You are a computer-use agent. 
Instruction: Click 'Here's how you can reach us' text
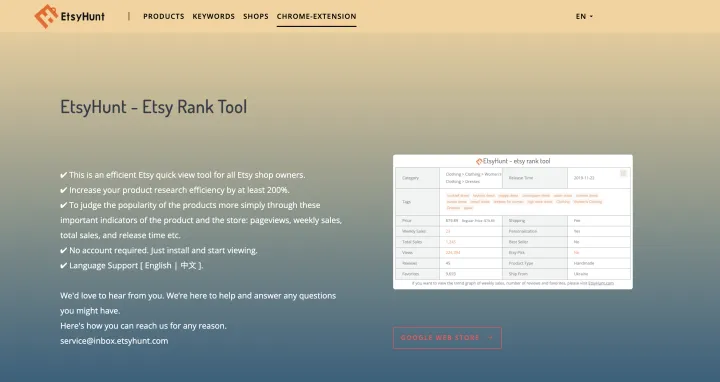click(143, 326)
